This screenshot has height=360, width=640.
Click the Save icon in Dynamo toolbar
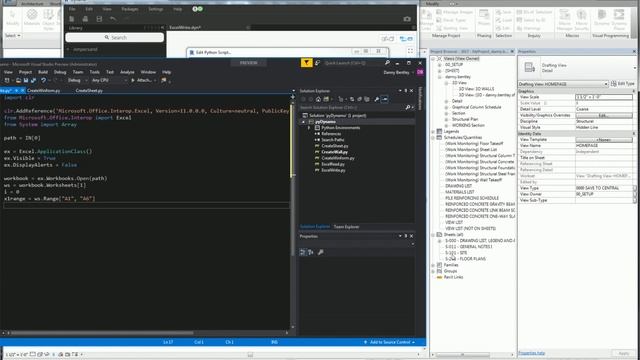[x=99, y=19]
